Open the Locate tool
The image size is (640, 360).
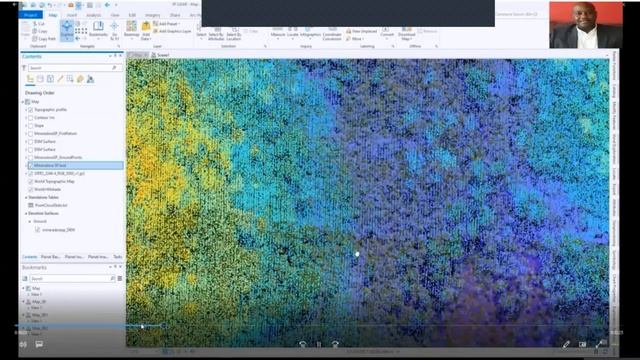click(x=293, y=33)
